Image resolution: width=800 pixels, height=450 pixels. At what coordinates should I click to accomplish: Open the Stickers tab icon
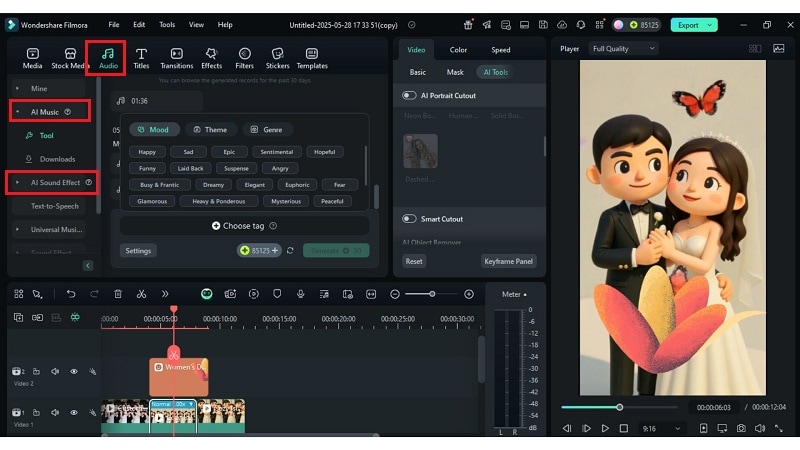(278, 54)
